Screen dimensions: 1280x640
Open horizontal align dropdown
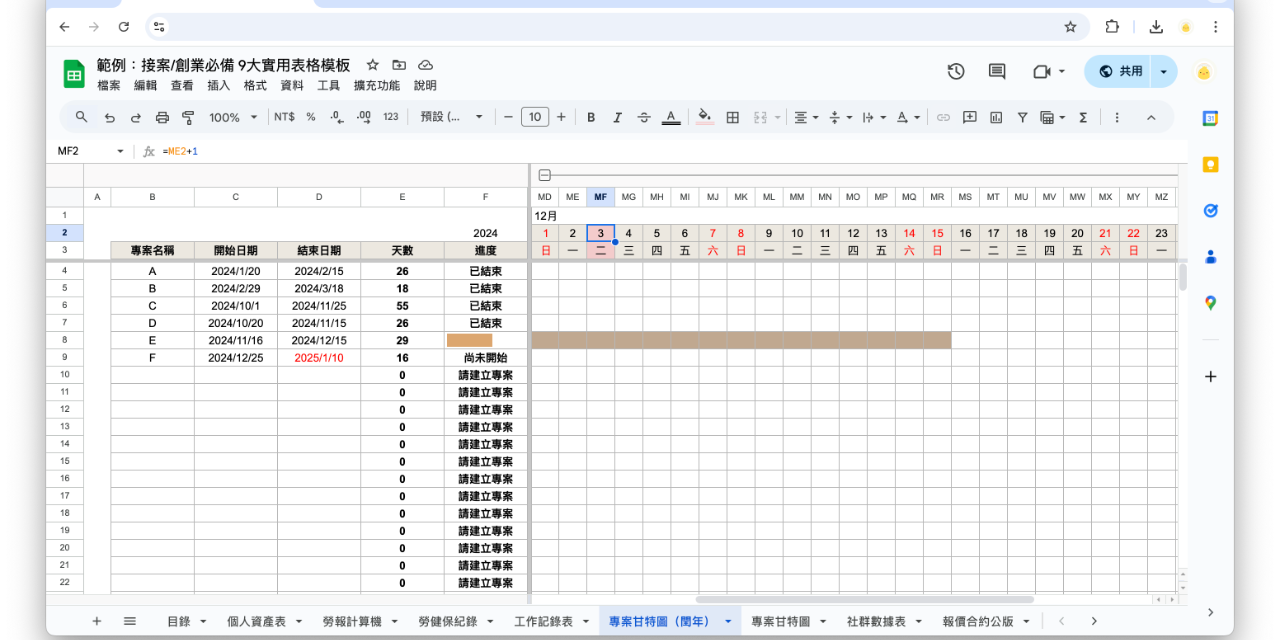click(806, 117)
